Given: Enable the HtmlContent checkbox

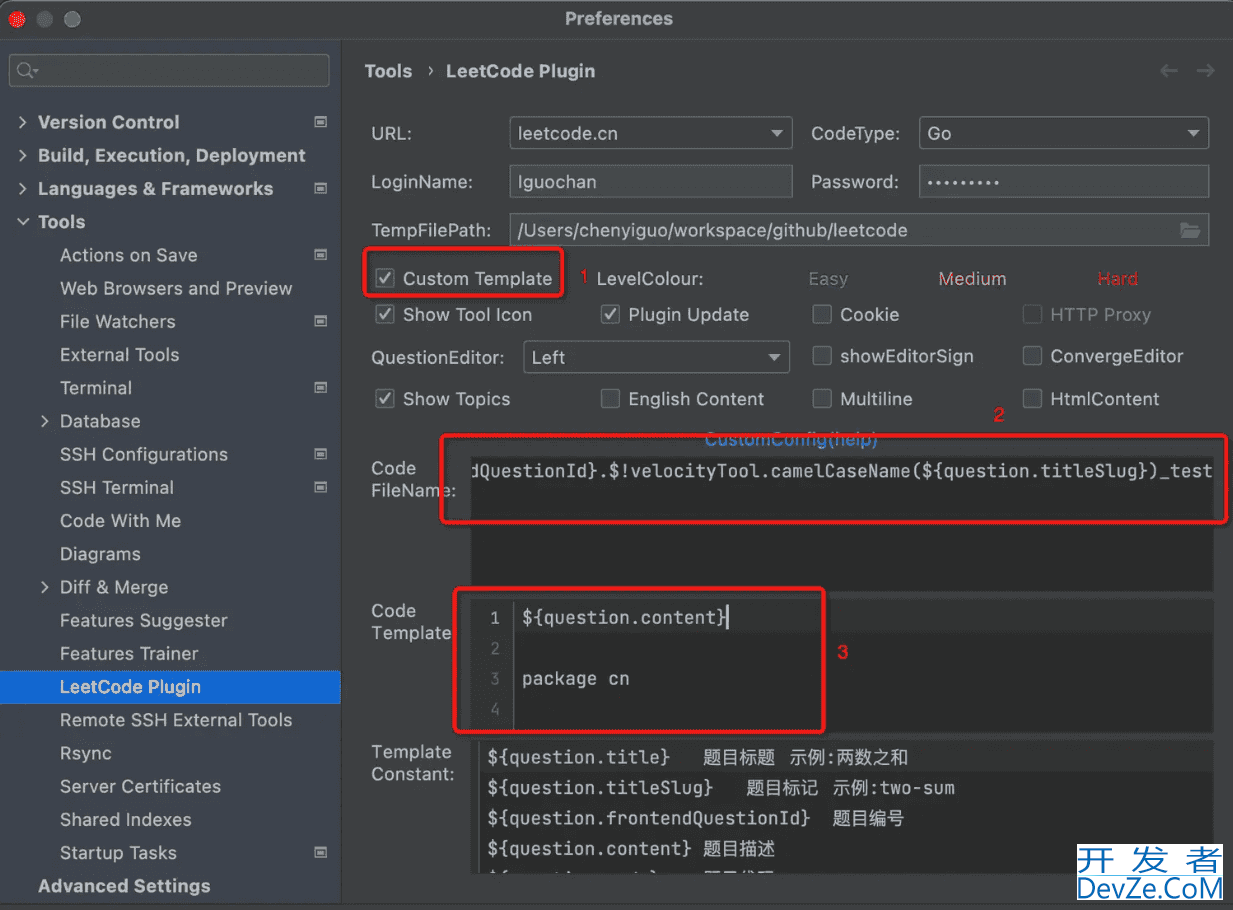Looking at the screenshot, I should point(1032,399).
